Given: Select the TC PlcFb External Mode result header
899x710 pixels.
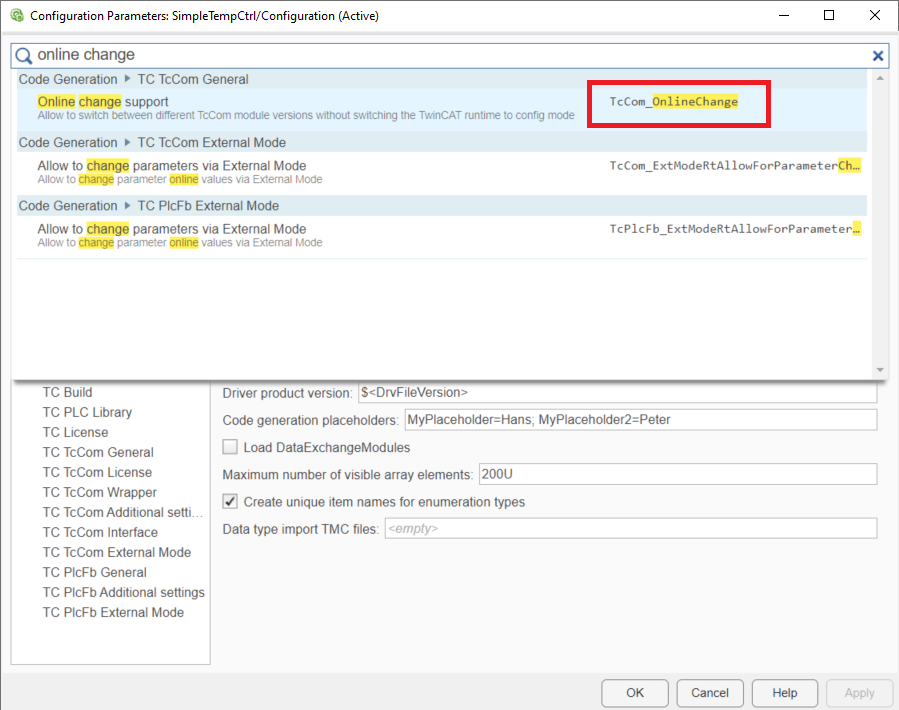Looking at the screenshot, I should point(208,206).
